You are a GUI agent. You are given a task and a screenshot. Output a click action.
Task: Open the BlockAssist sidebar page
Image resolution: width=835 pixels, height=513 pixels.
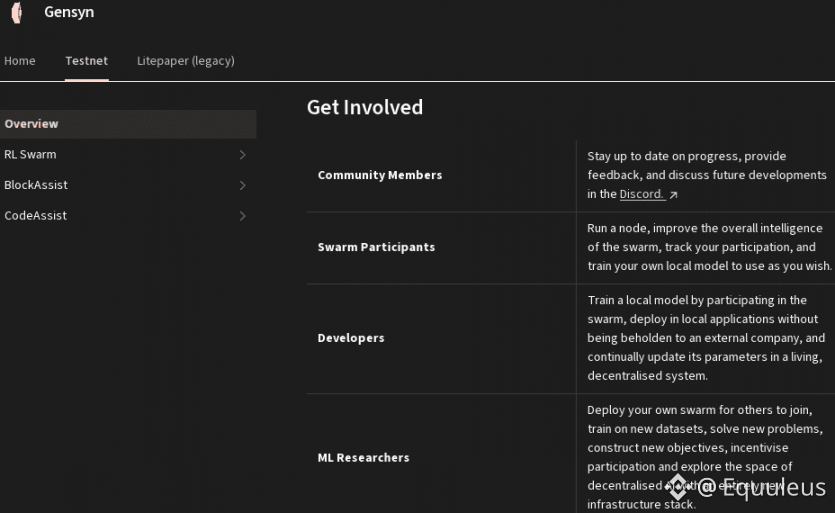36,185
